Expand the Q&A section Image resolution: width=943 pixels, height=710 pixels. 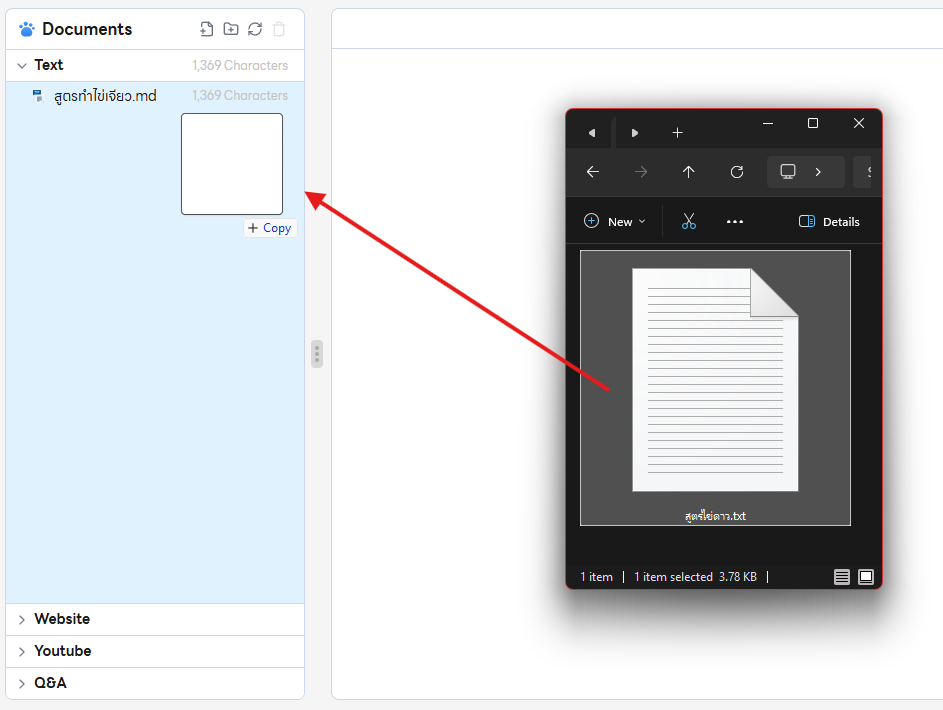[x=22, y=683]
